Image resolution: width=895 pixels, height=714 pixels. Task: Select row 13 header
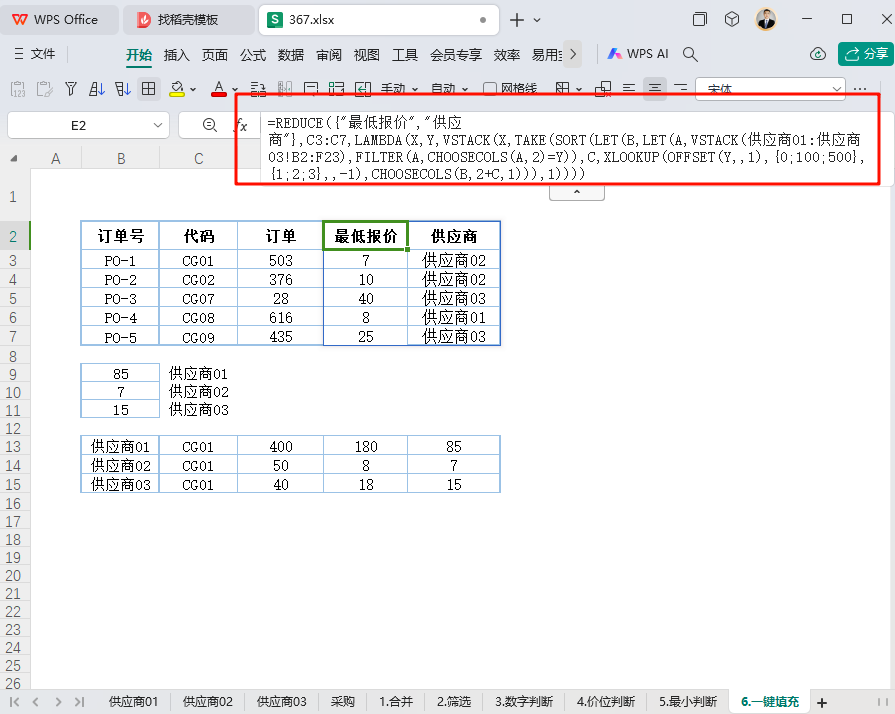(13, 446)
